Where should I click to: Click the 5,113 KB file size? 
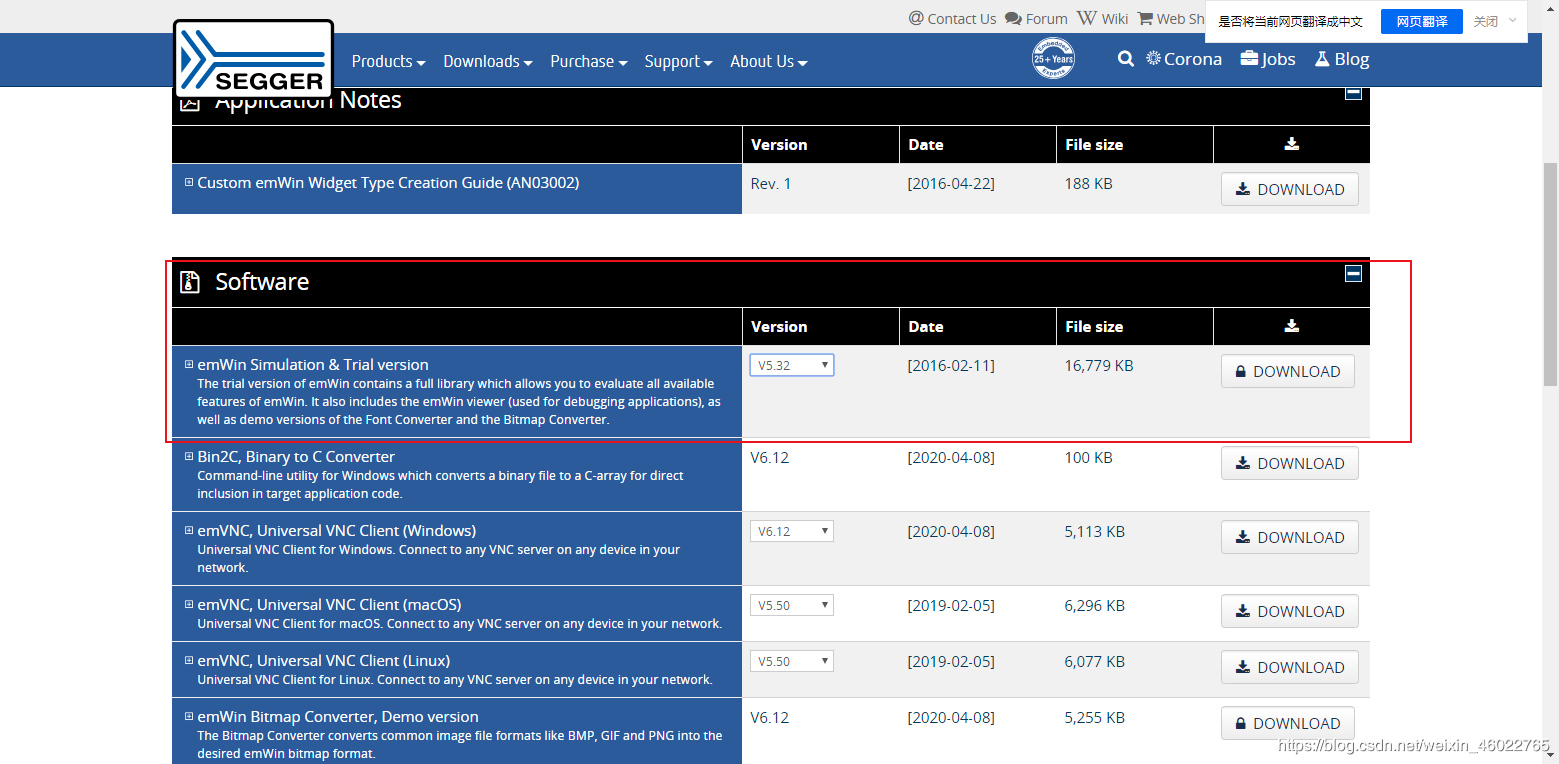(1095, 532)
